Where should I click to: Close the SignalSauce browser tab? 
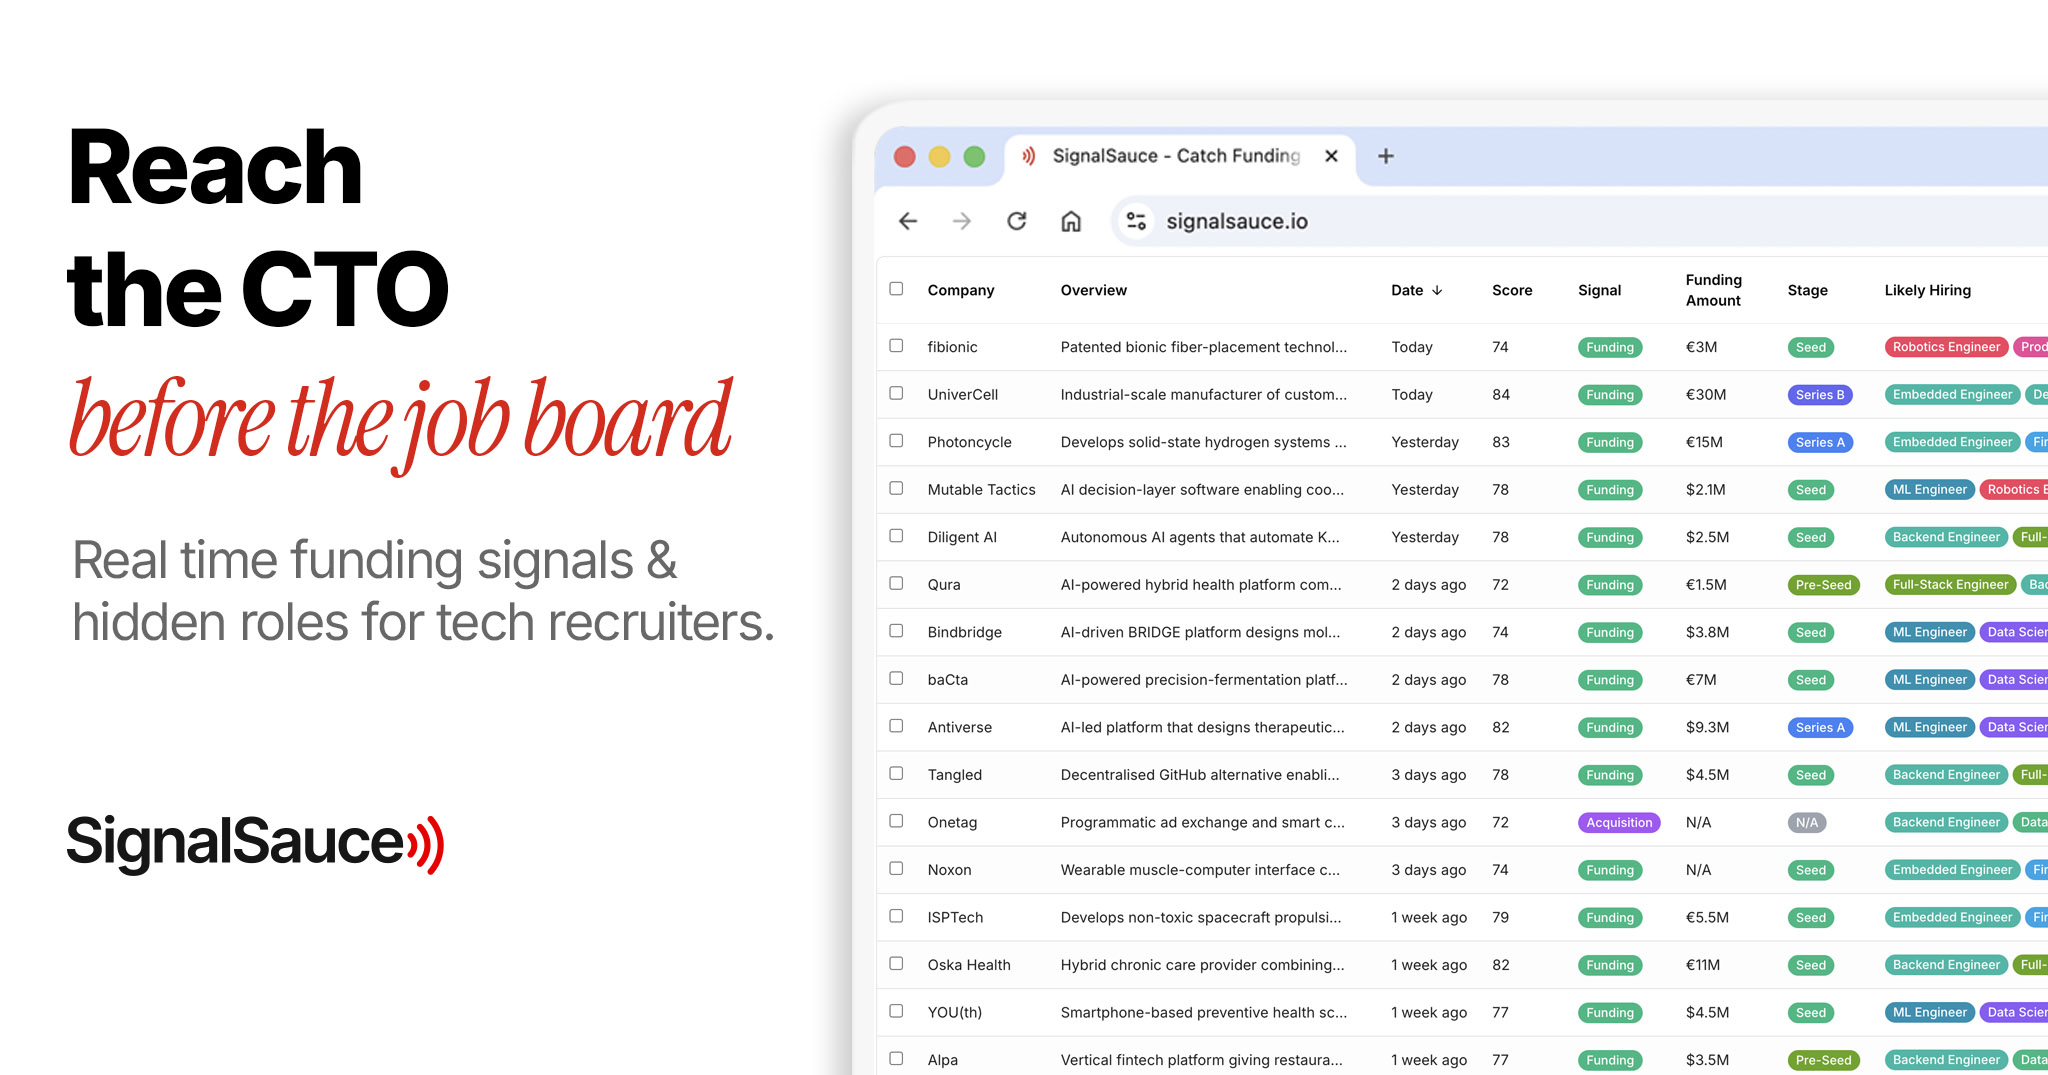pos(1331,156)
